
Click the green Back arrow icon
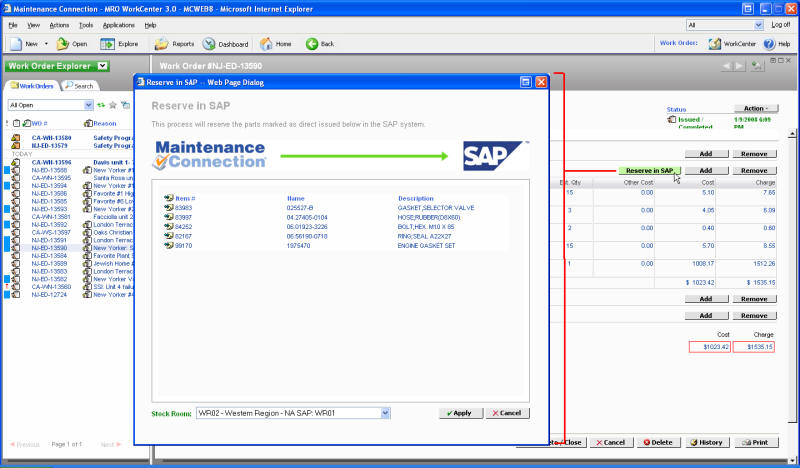click(x=312, y=44)
